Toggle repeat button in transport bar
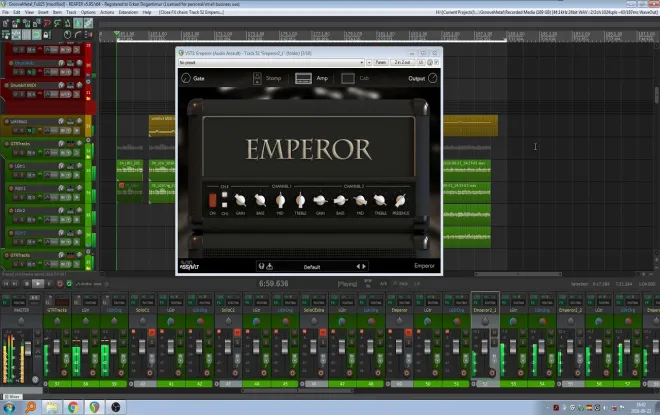This screenshot has height=415, width=660. click(69, 284)
